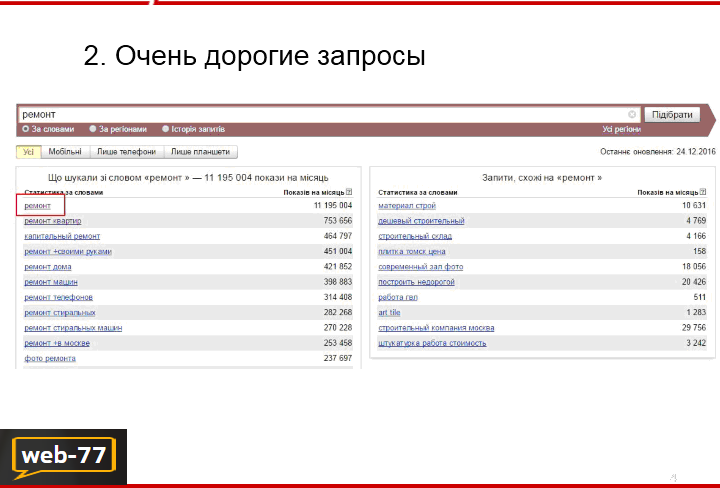720x488 pixels.
Task: Click the 'Останнє оновлення: 24.12.2016' text
Action: click(x=658, y=151)
